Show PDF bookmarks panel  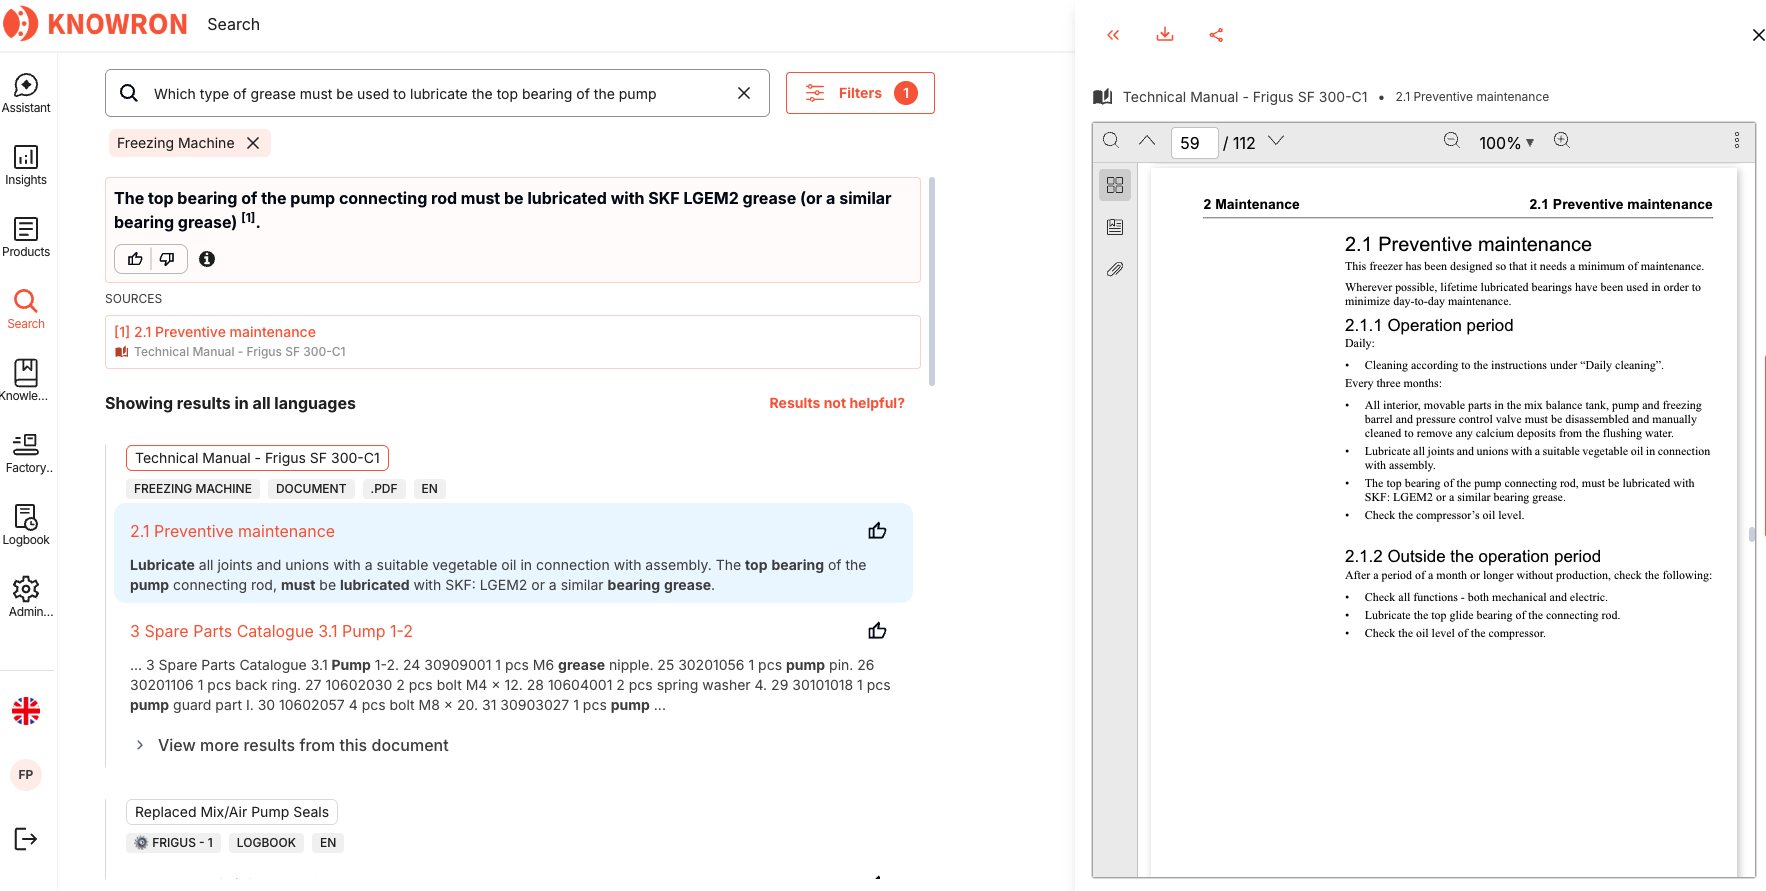1115,227
